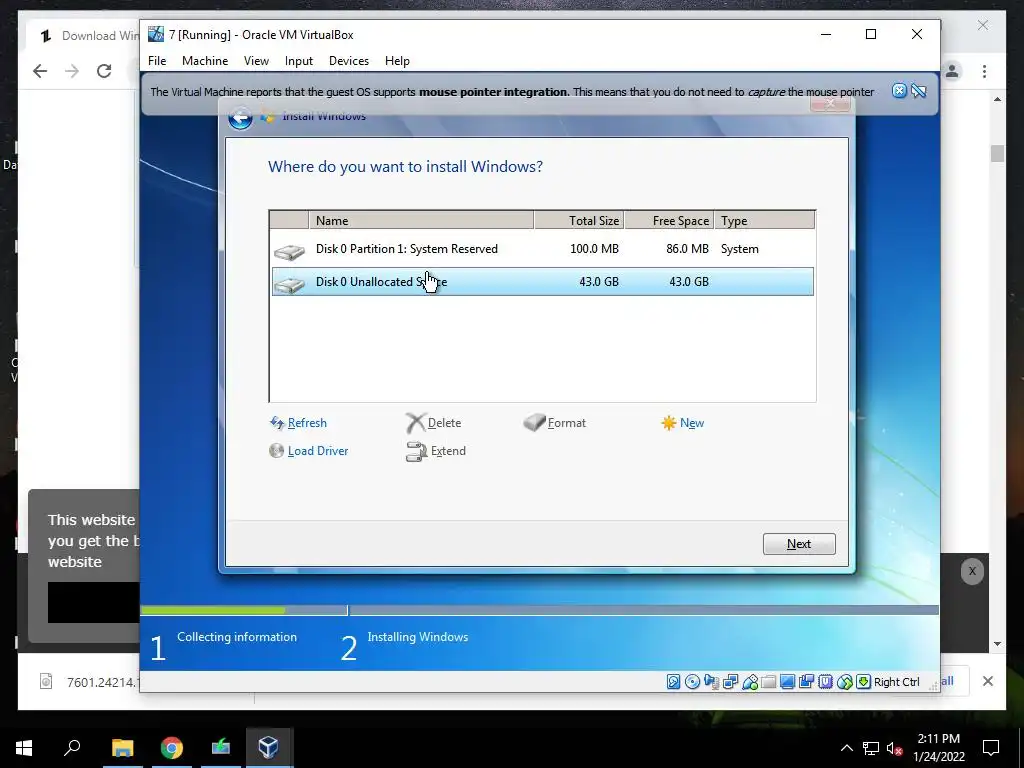Open the Help menu
The width and height of the screenshot is (1024, 768).
pyautogui.click(x=397, y=61)
